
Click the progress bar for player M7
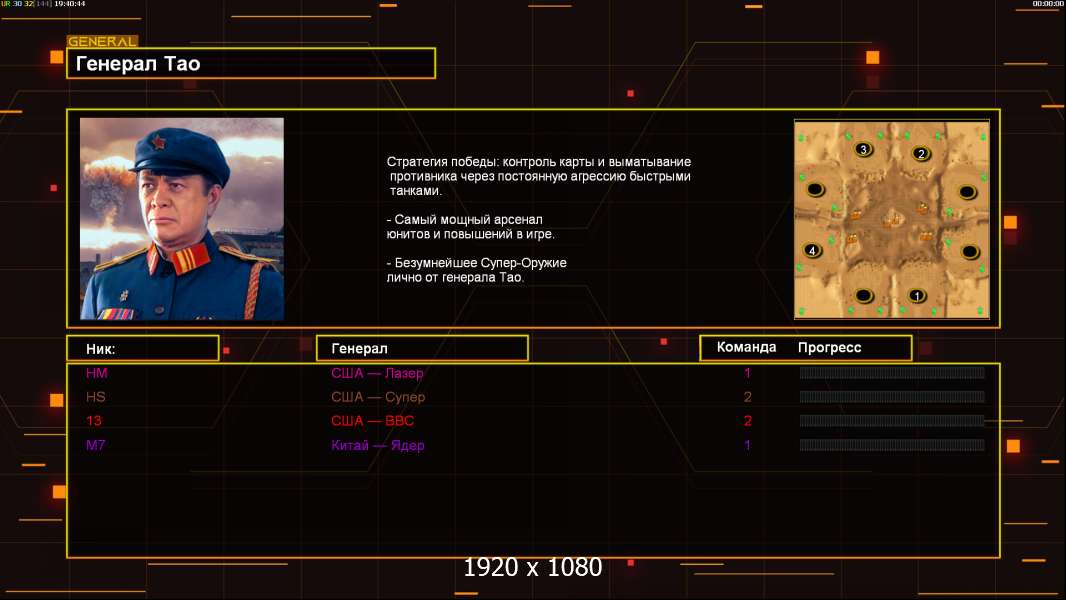[x=892, y=445]
